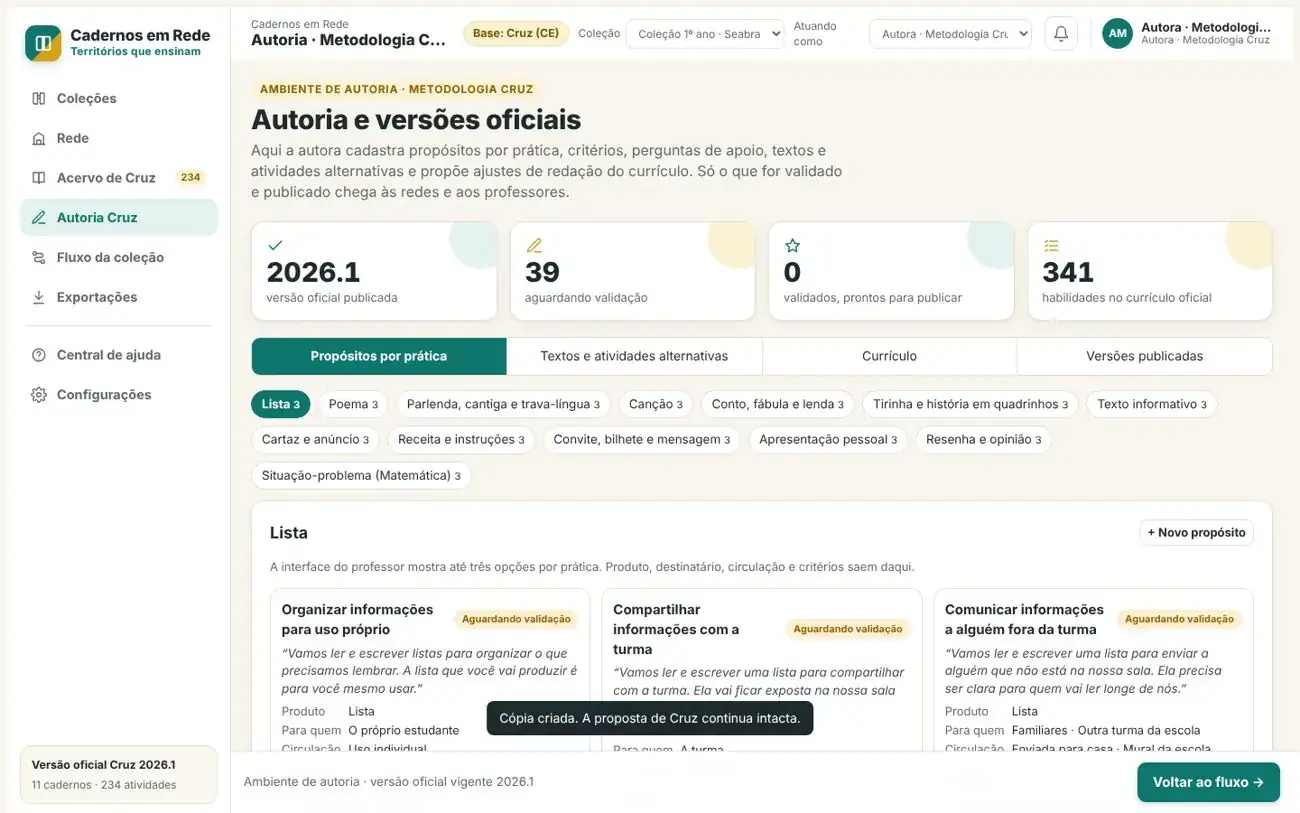This screenshot has height=813, width=1300.
Task: Click the Configurações gear icon
Action: [39, 395]
